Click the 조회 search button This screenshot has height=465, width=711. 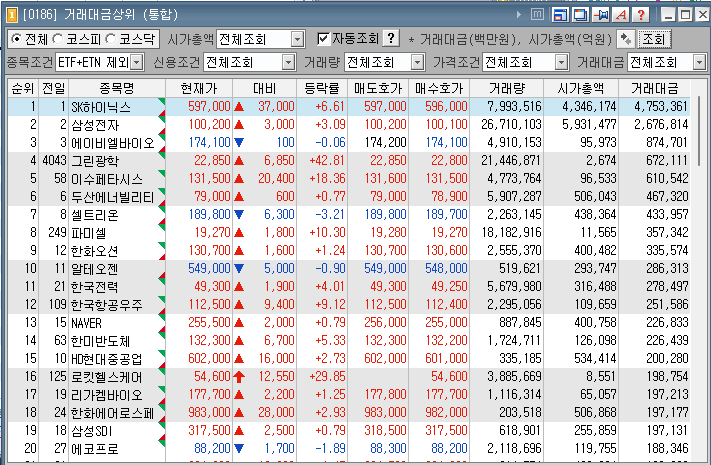point(653,39)
